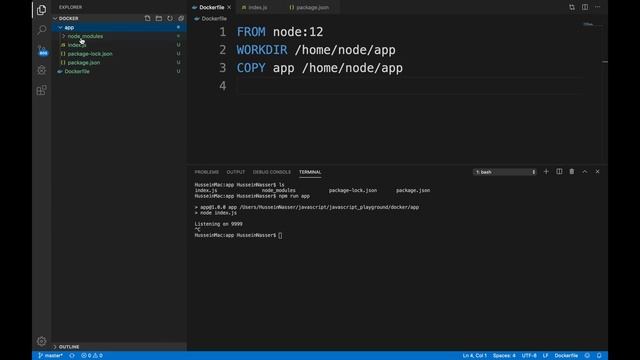Create a new folder in DOCKER folder
Screen dimensions: 640x360
(x=159, y=18)
